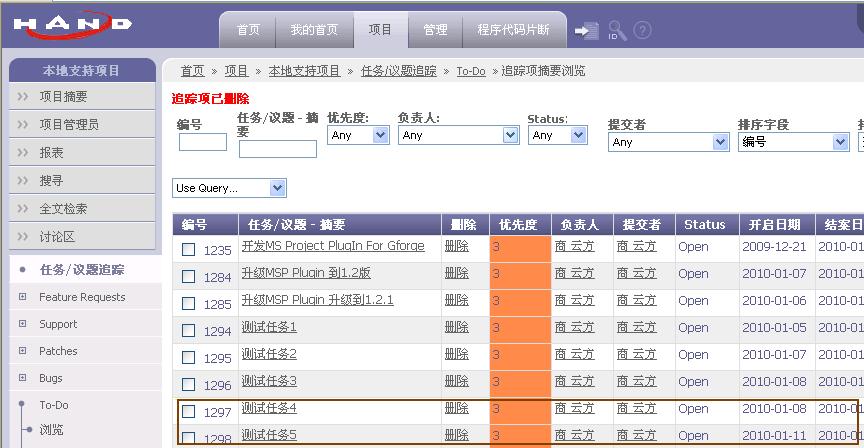Click the chevron icon beside 项目摘要

(x=23, y=97)
